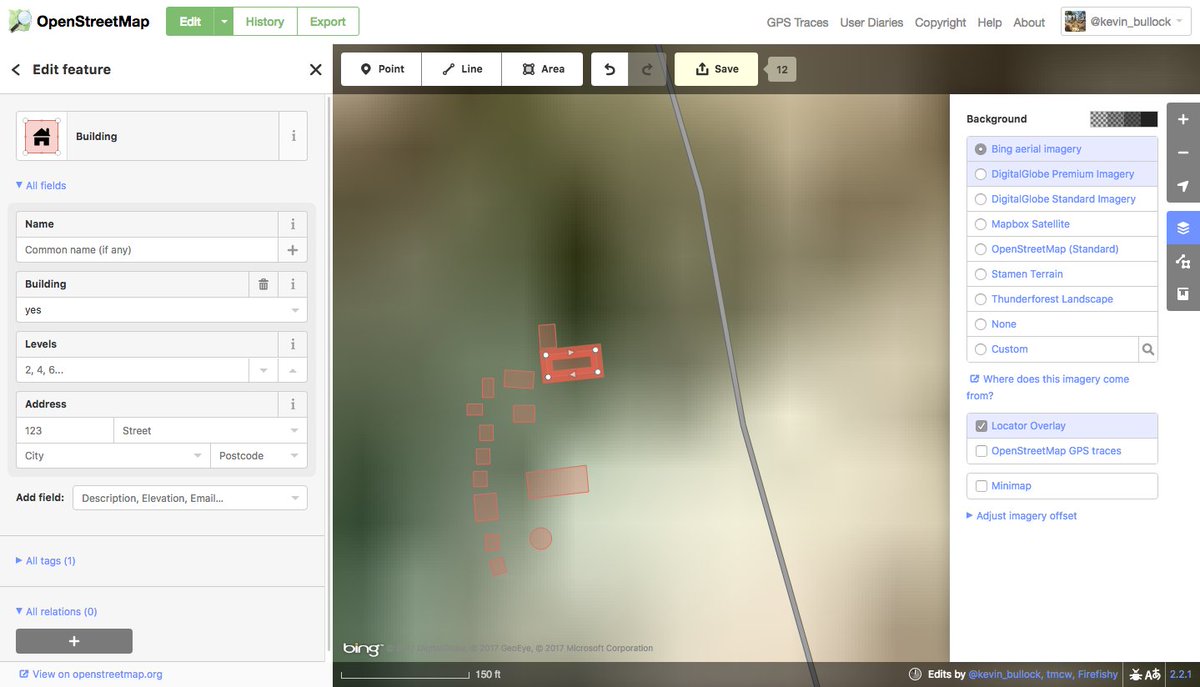Open the Help menu item
Image resolution: width=1200 pixels, height=687 pixels.
pyautogui.click(x=989, y=22)
